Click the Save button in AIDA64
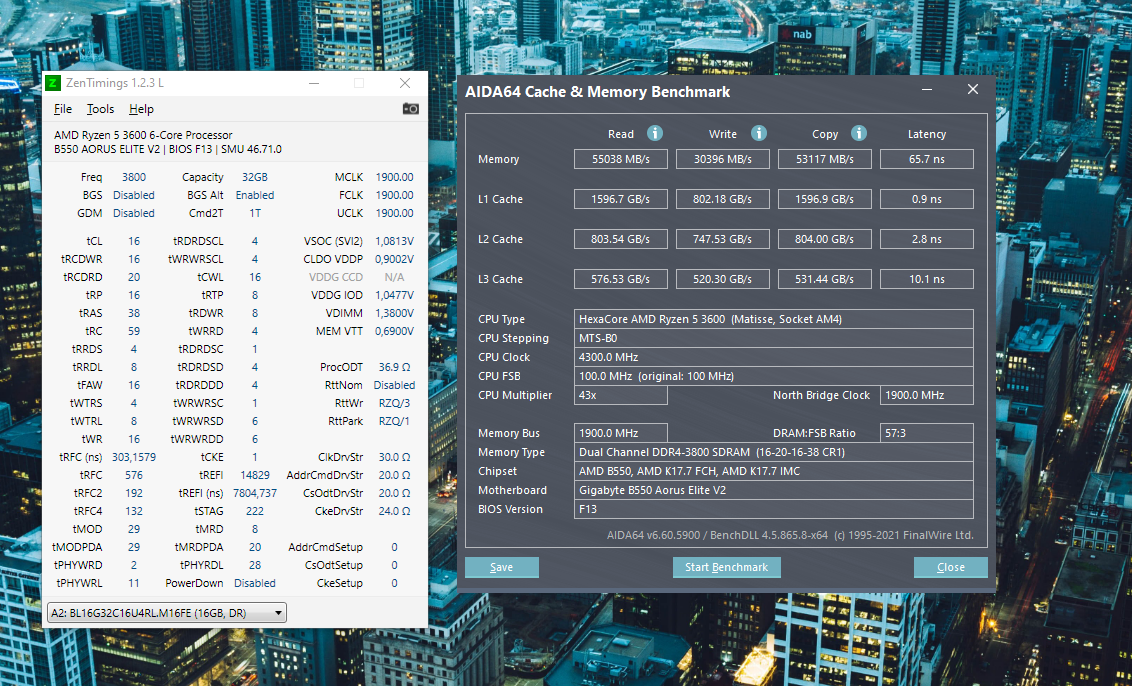 tap(502, 567)
